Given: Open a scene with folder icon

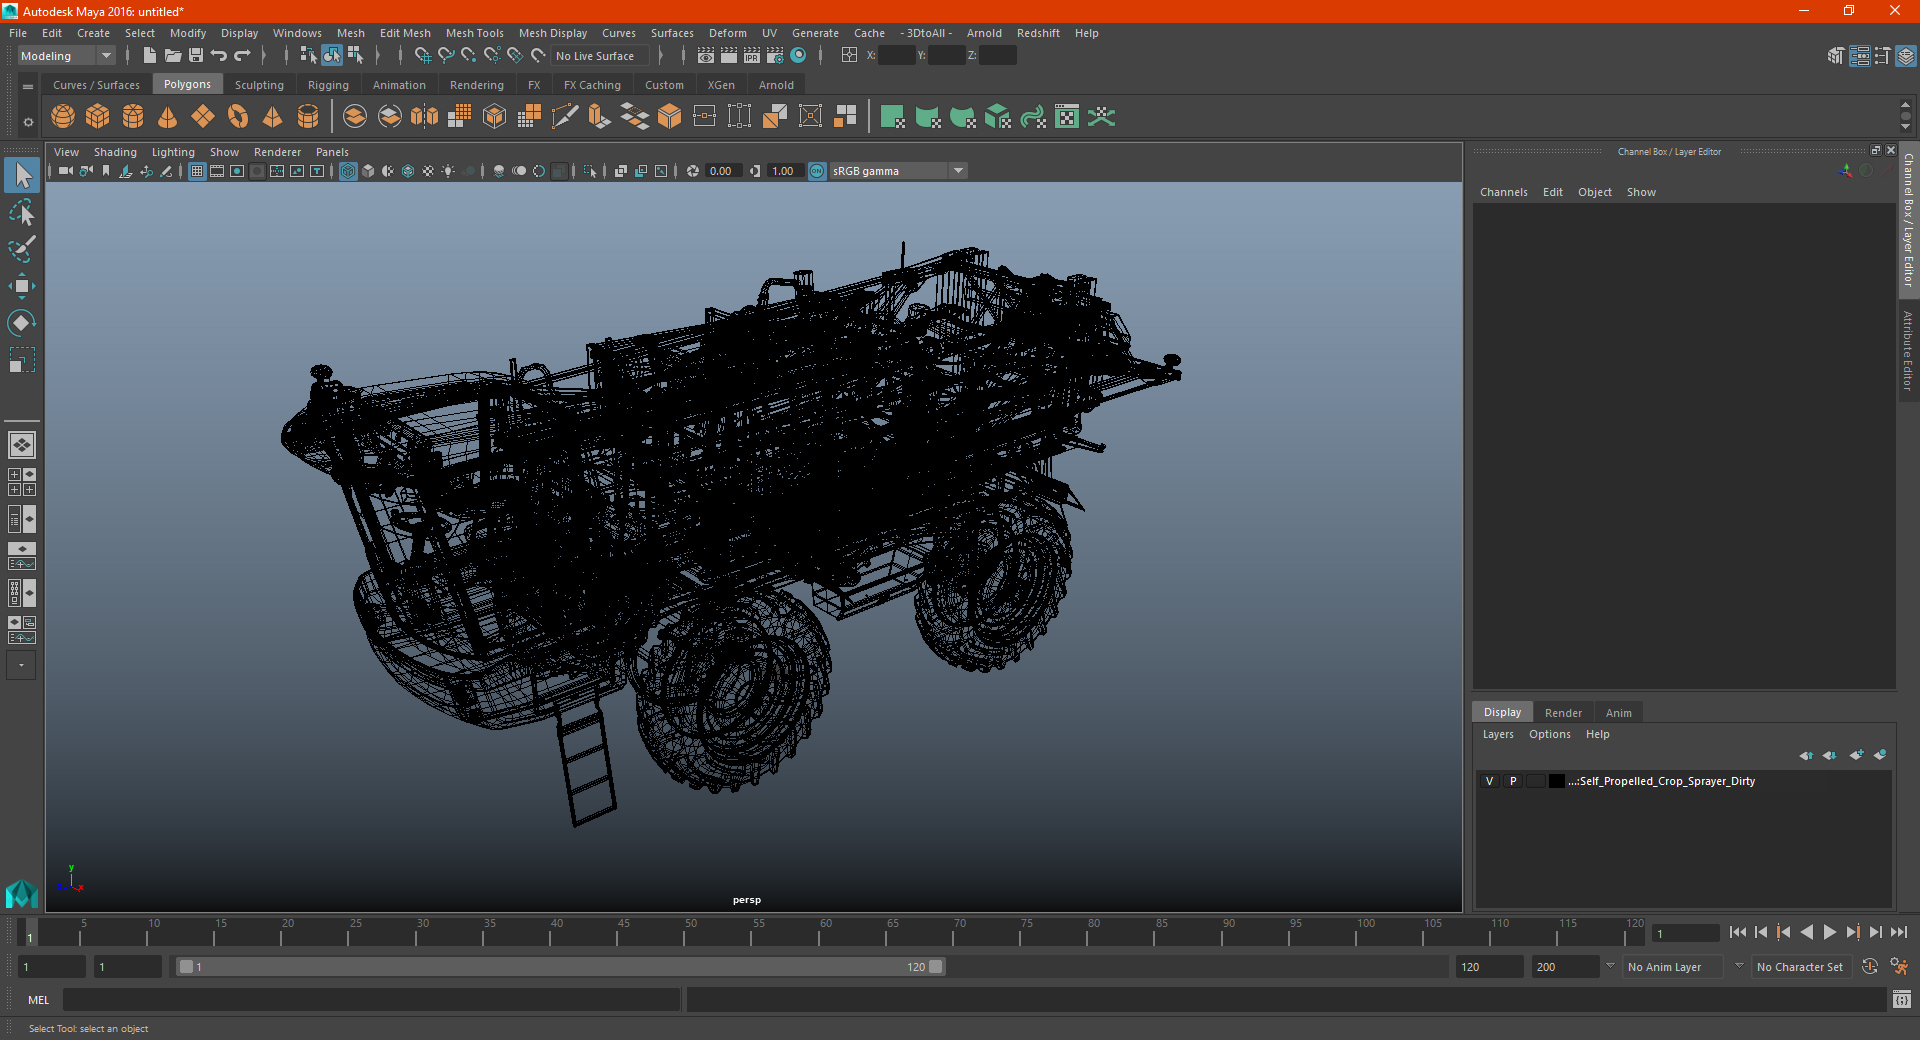Looking at the screenshot, I should coord(173,56).
